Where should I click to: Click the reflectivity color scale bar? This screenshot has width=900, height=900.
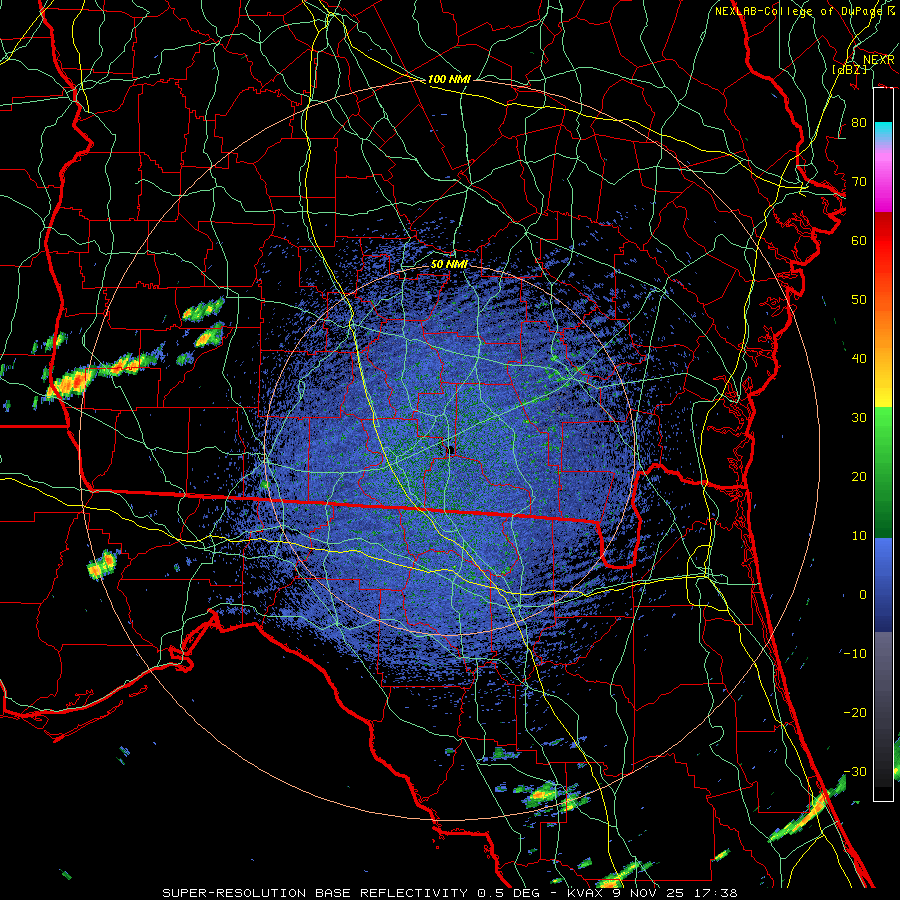[883, 444]
